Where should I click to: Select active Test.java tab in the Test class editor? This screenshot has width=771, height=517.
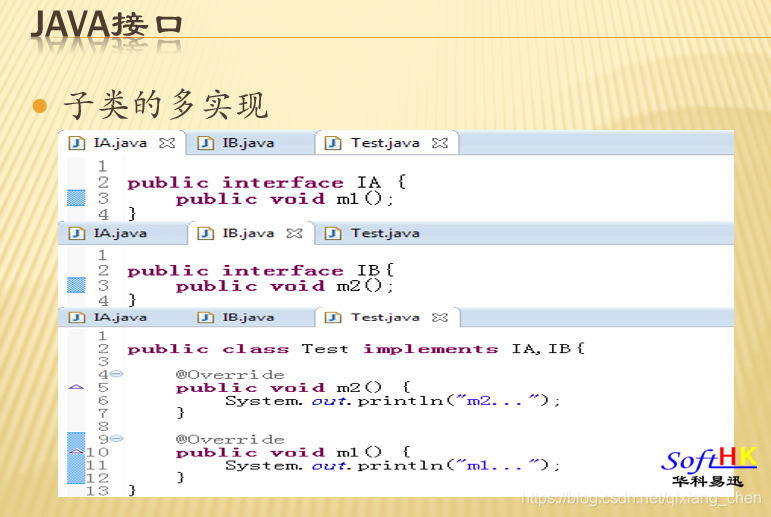pyautogui.click(x=386, y=317)
